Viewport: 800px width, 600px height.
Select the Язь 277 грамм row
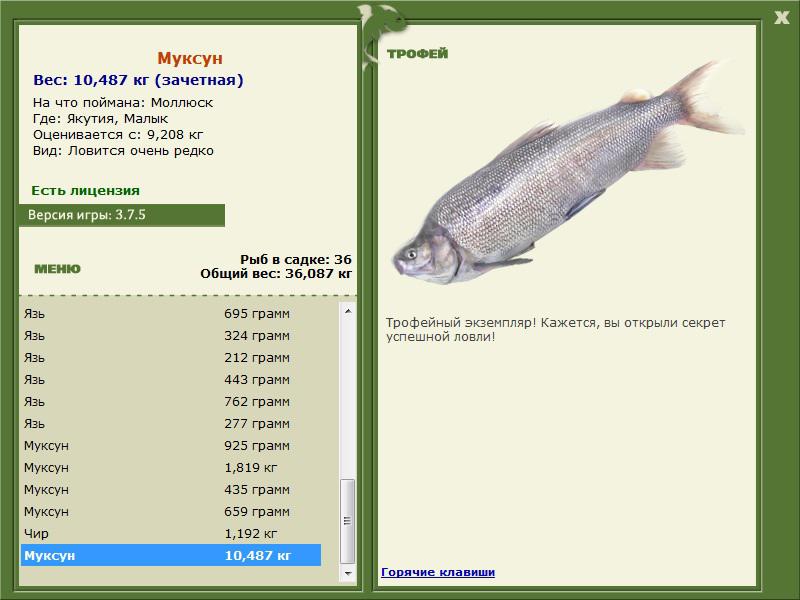pyautogui.click(x=171, y=423)
